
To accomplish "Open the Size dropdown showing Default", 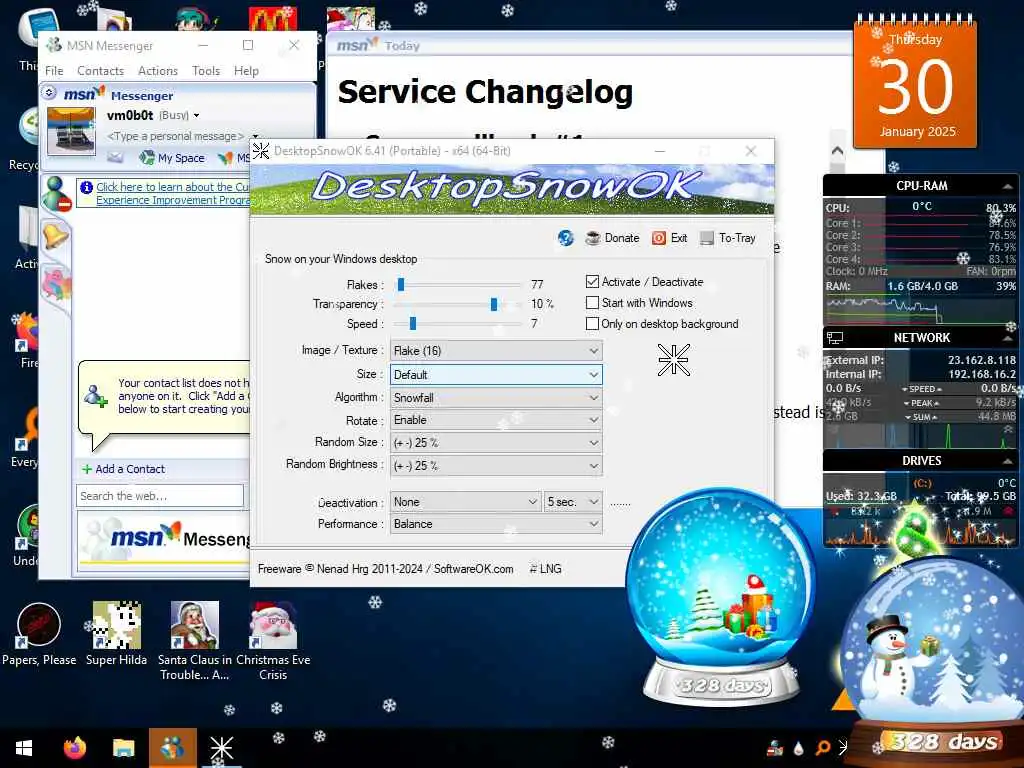I will pos(496,375).
